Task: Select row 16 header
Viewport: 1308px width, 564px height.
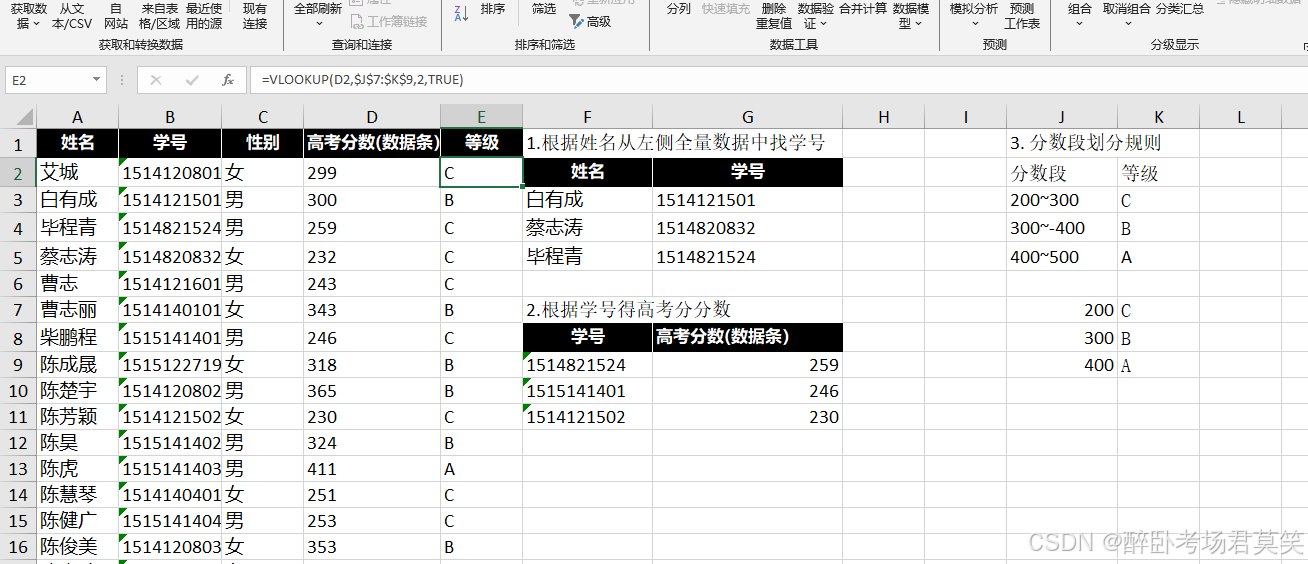Action: [x=18, y=547]
